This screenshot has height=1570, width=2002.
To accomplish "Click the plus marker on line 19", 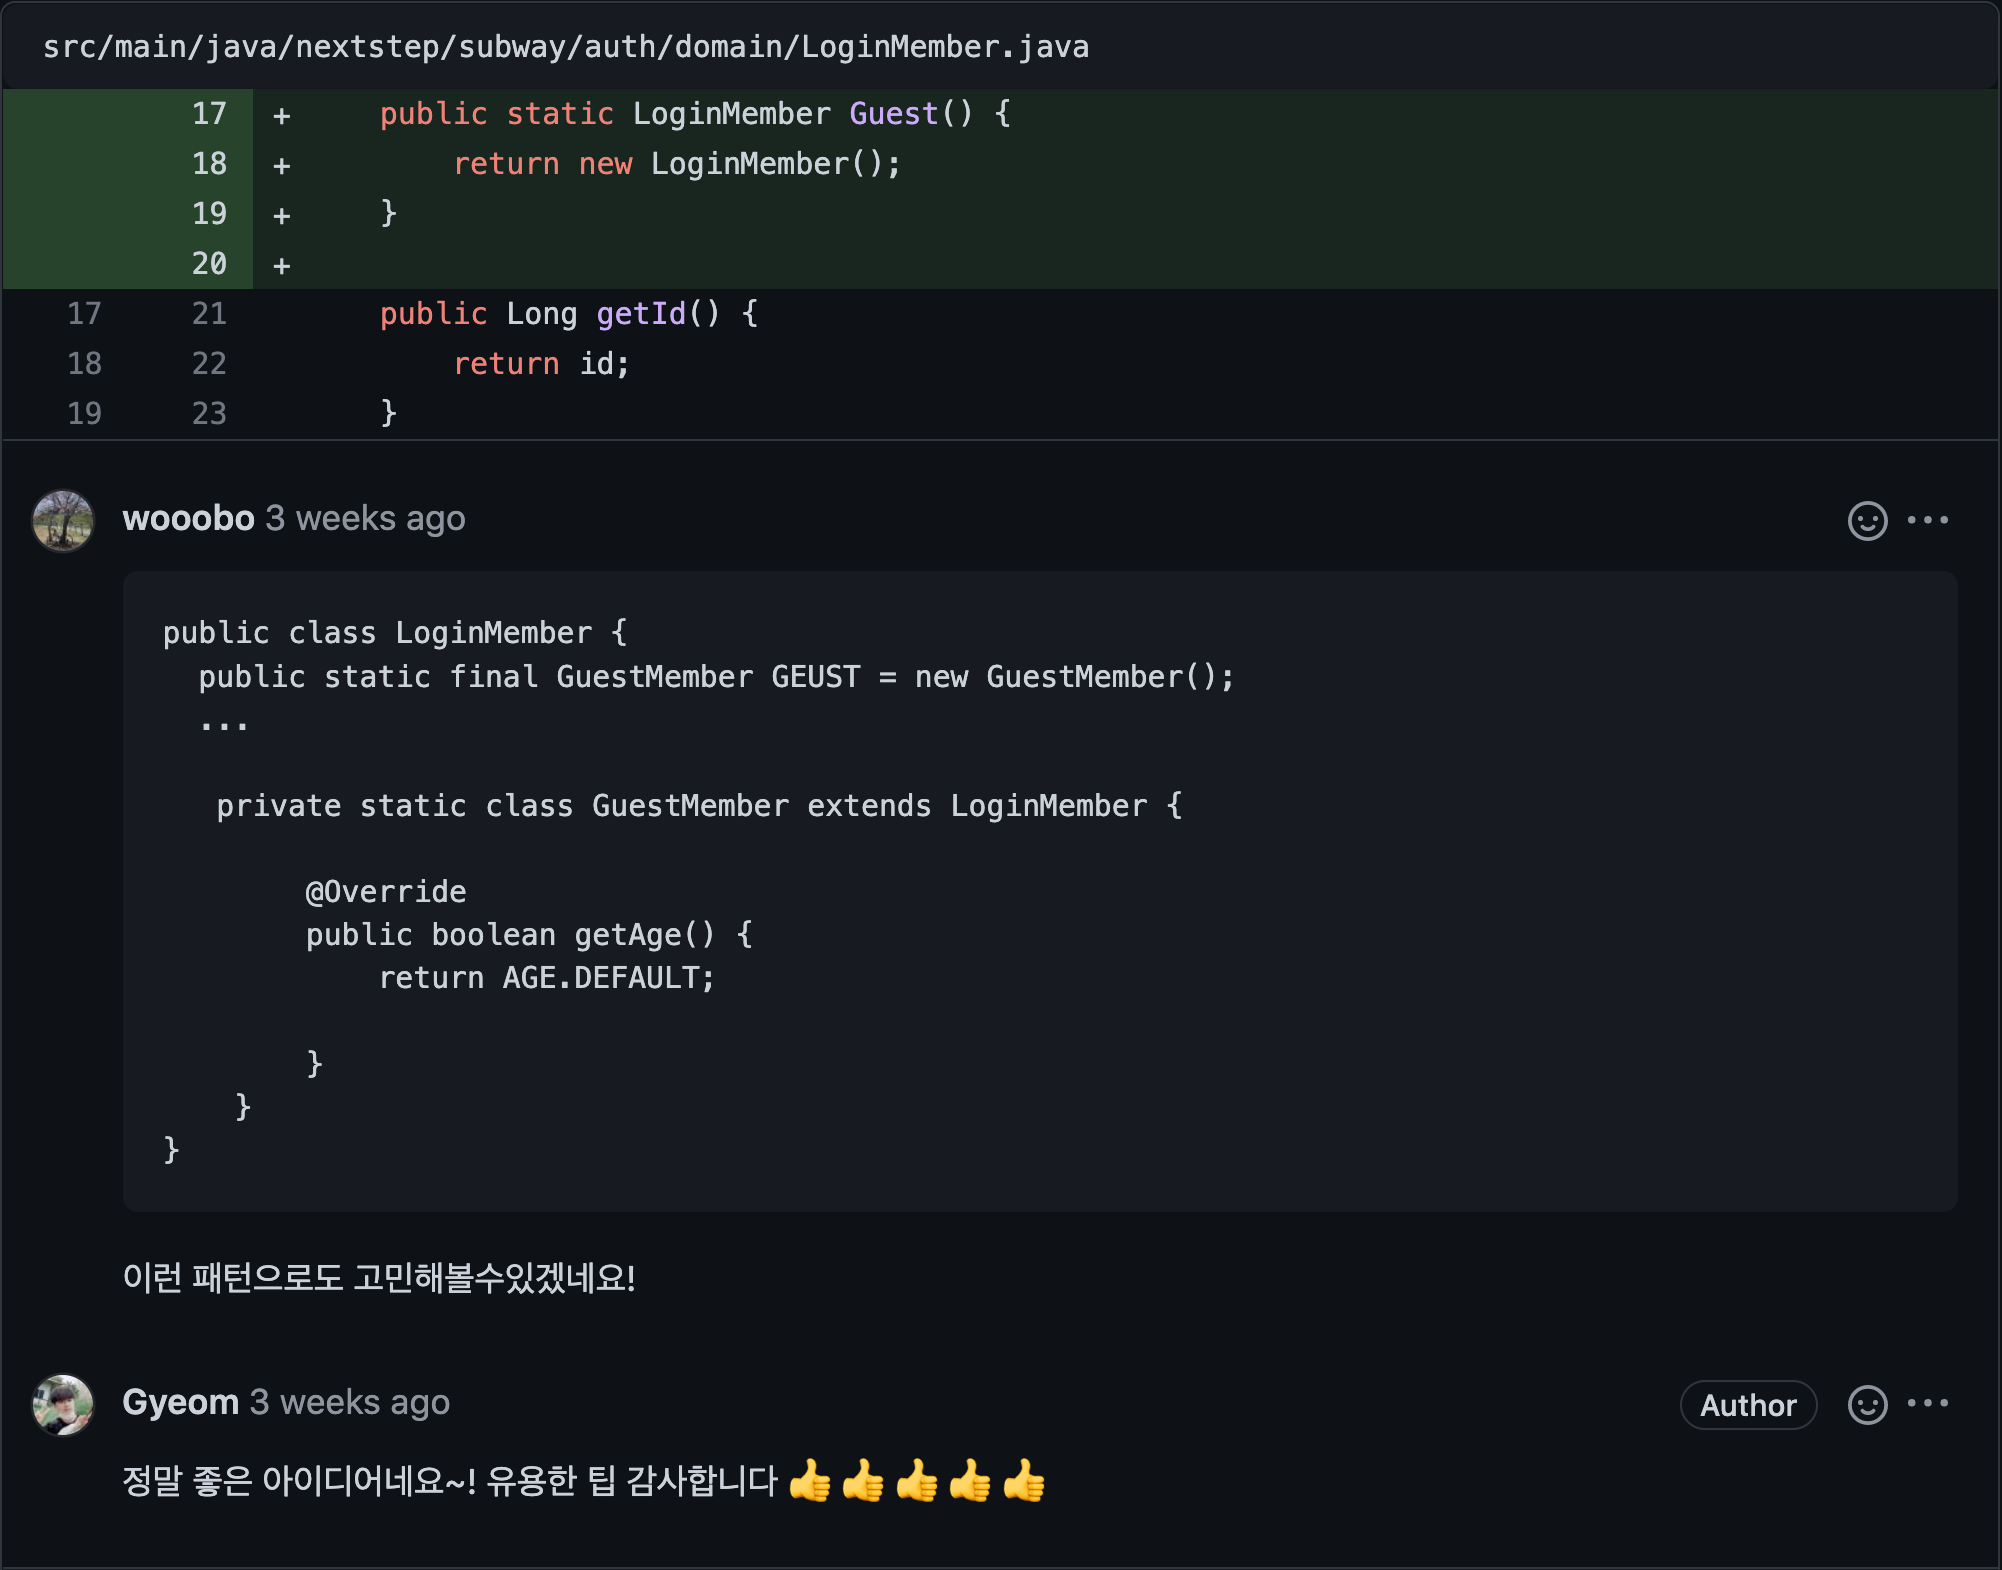I will (282, 215).
